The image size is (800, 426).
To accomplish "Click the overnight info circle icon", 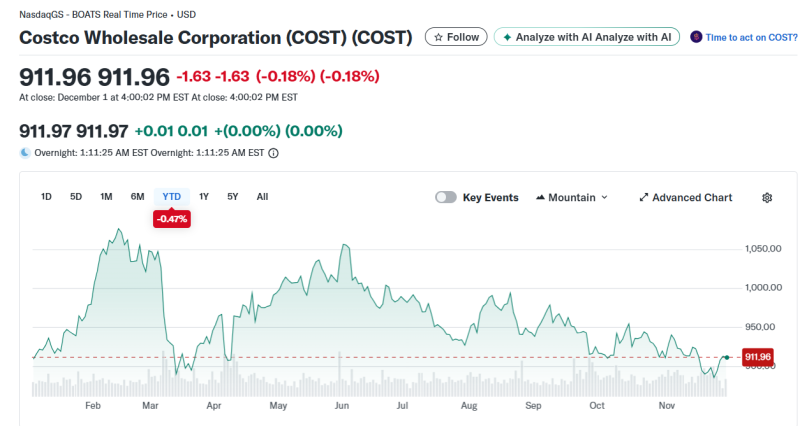I will (273, 153).
